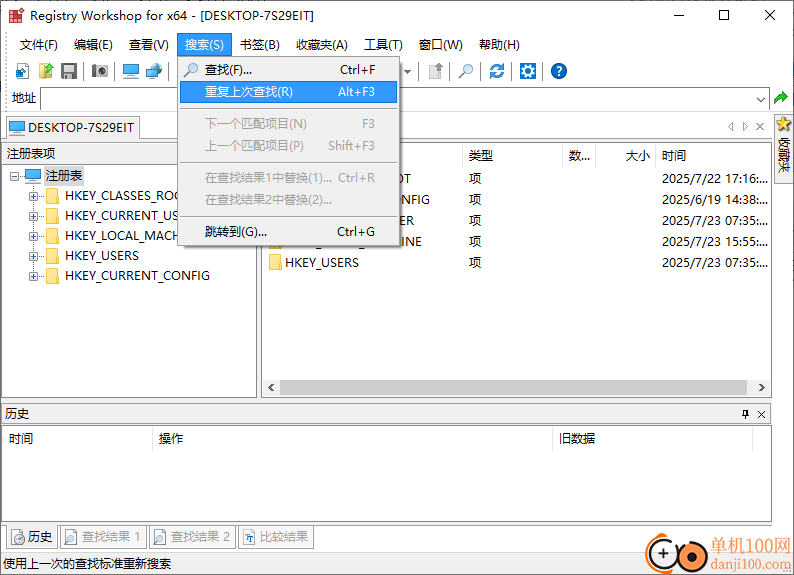
Task: Select HKEY_USERS in the left tree
Action: click(102, 256)
